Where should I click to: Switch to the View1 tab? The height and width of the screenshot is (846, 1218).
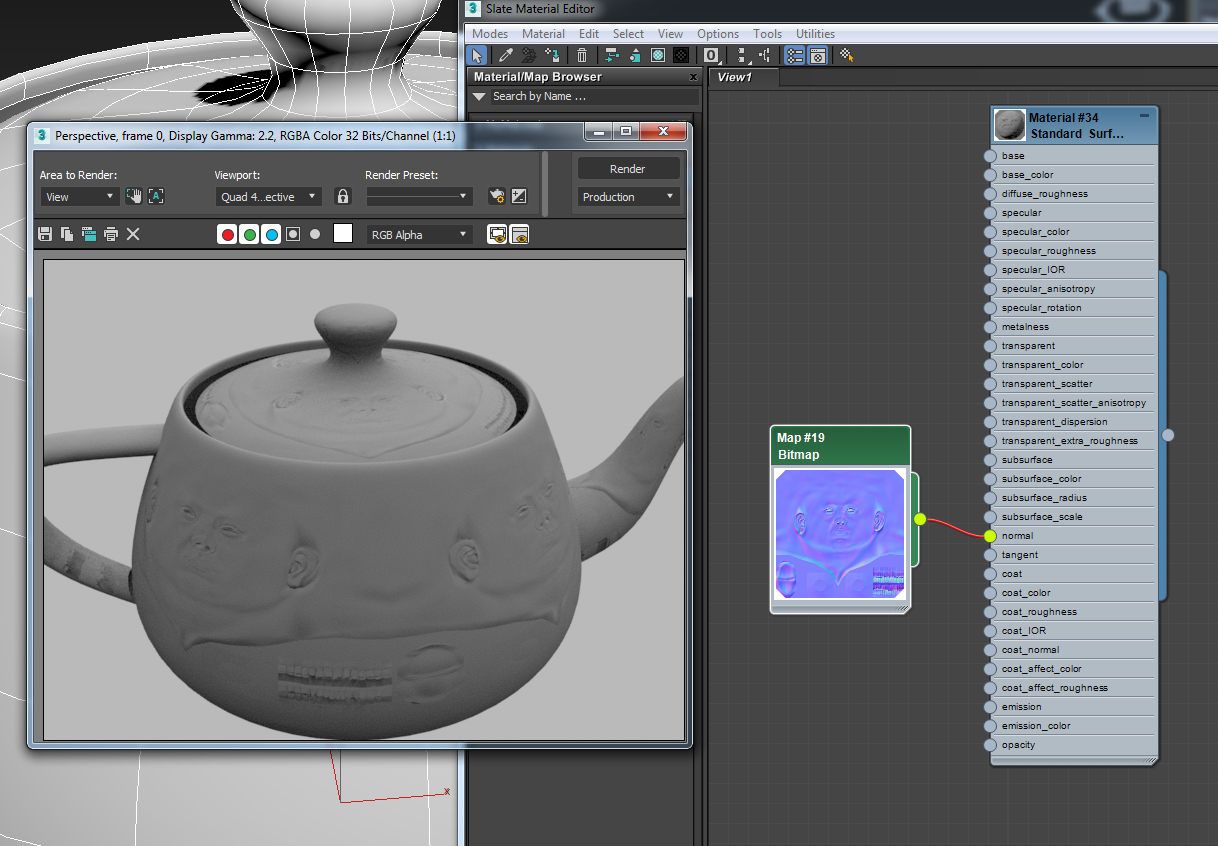click(x=735, y=77)
